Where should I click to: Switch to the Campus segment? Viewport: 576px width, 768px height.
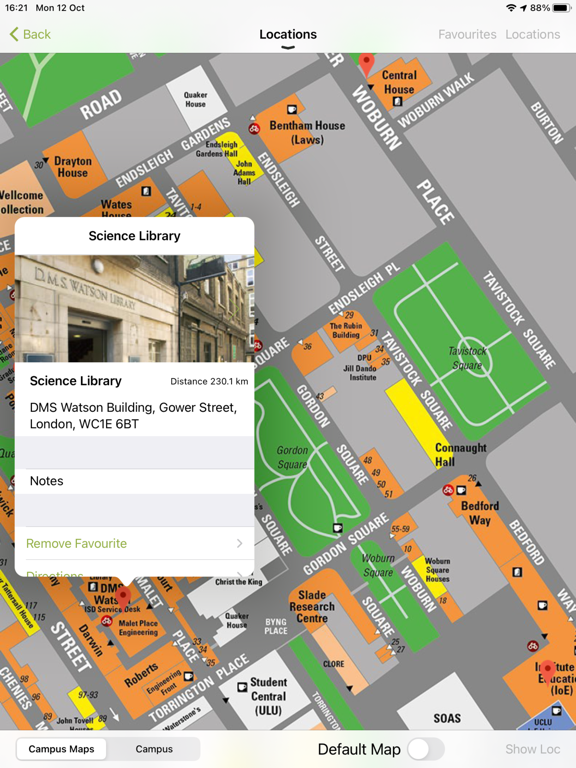(154, 749)
